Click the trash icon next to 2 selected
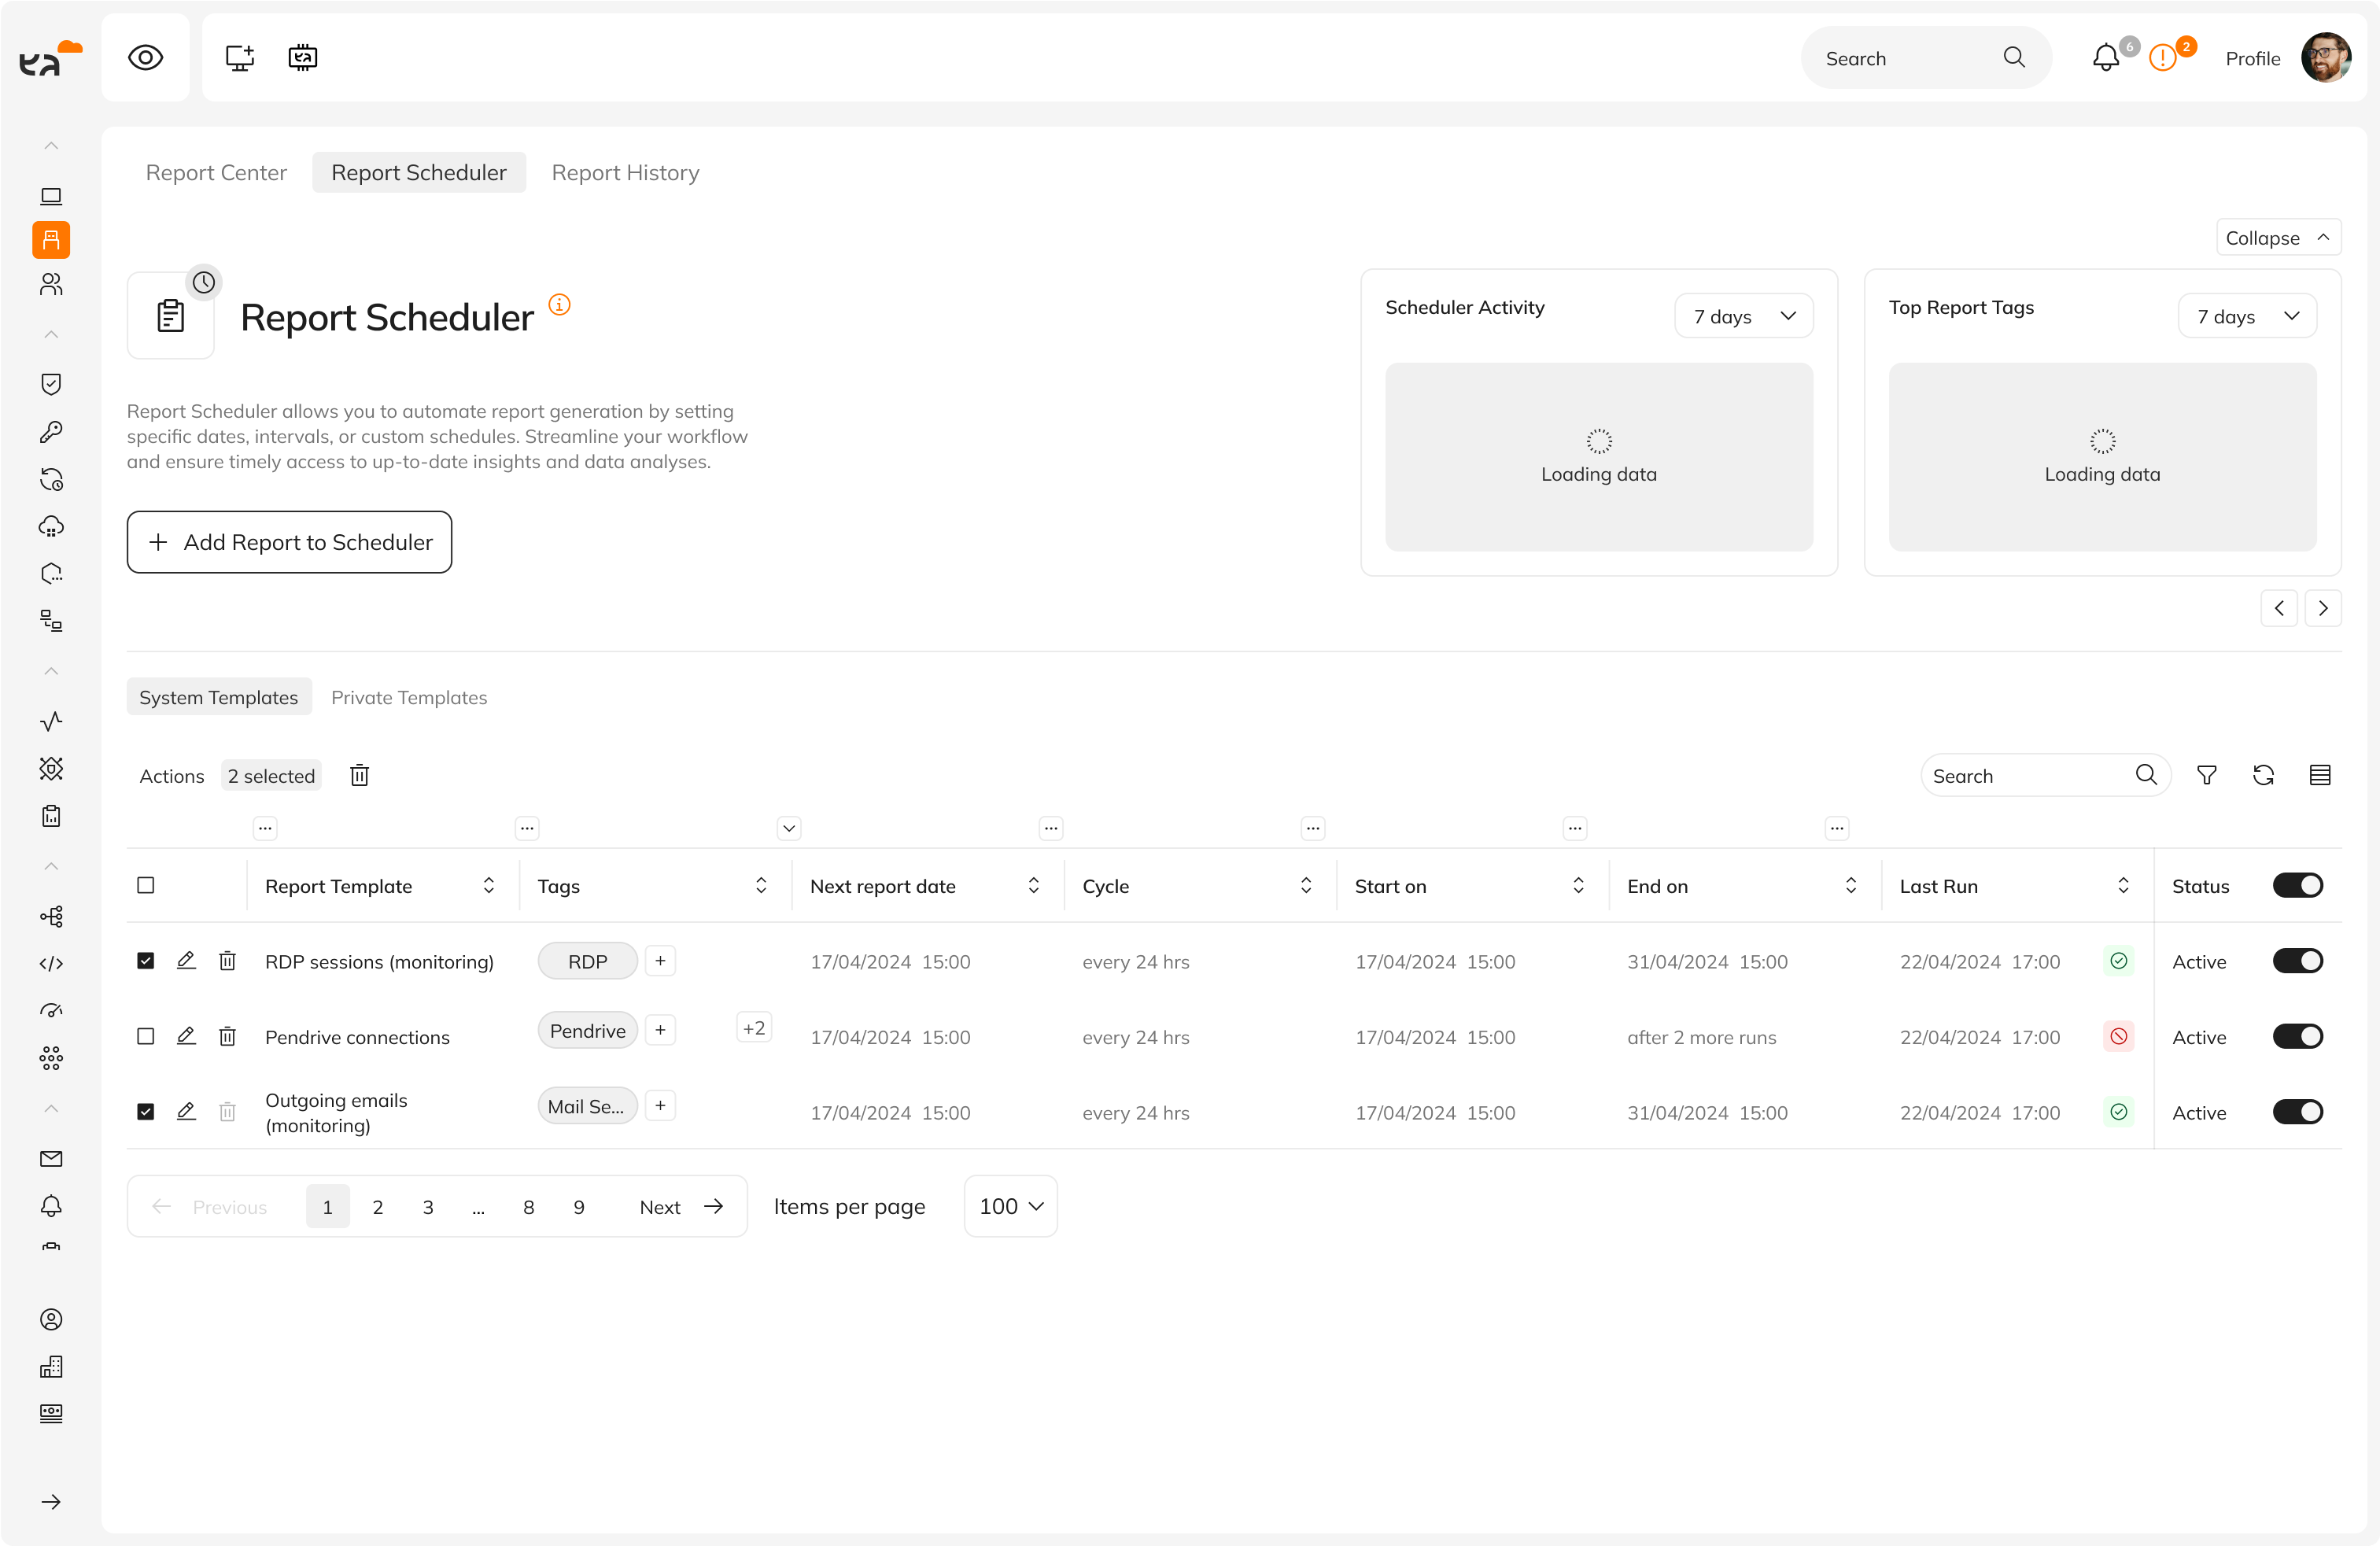 coord(360,775)
